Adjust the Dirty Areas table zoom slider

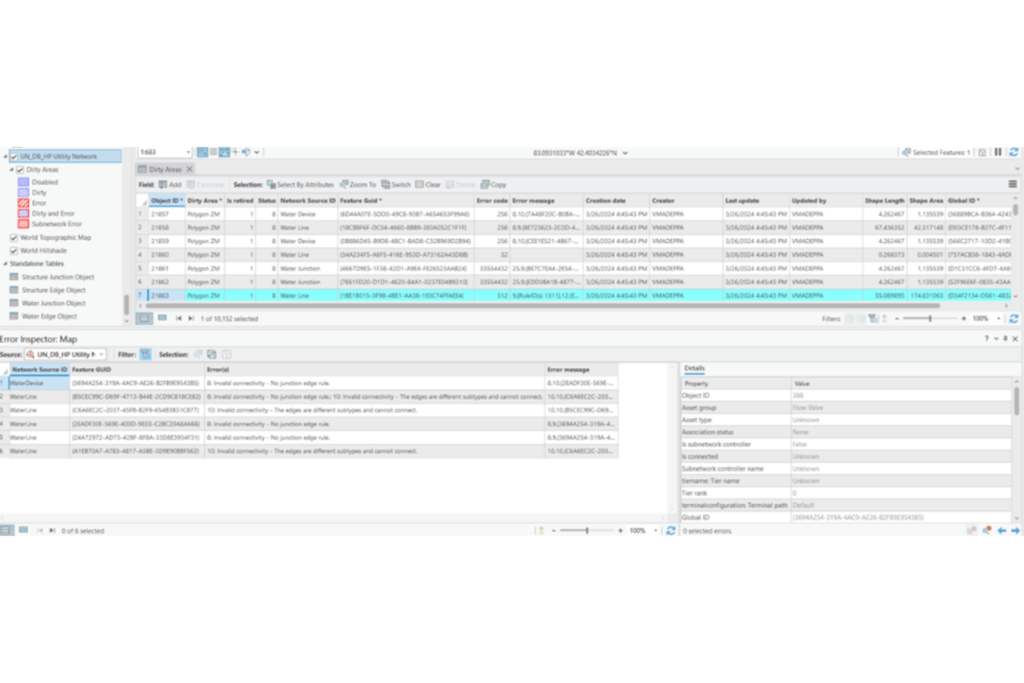click(930, 318)
